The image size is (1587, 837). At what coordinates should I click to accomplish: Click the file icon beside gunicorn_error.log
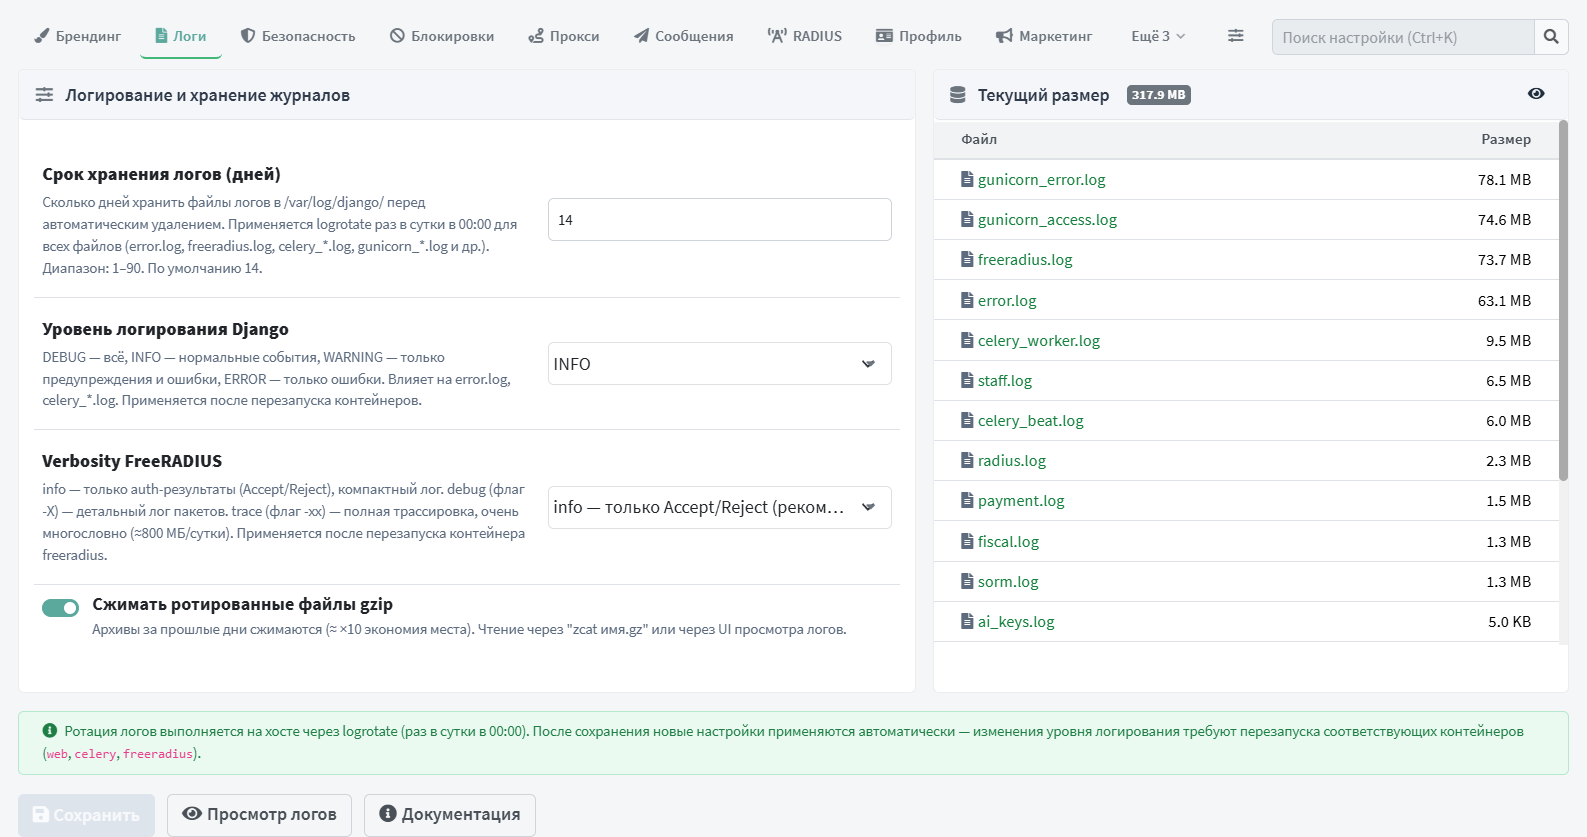click(x=967, y=180)
